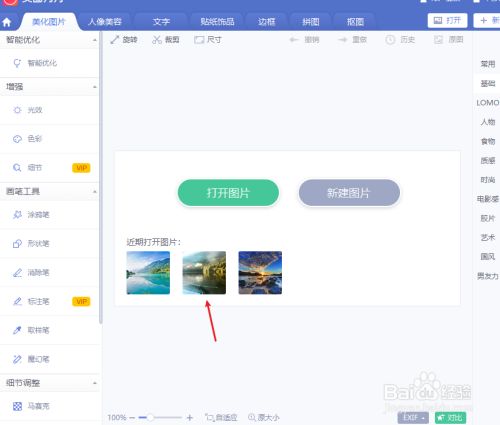
Task: Select the 取样笔 eyedropper pen
Action: point(50,330)
